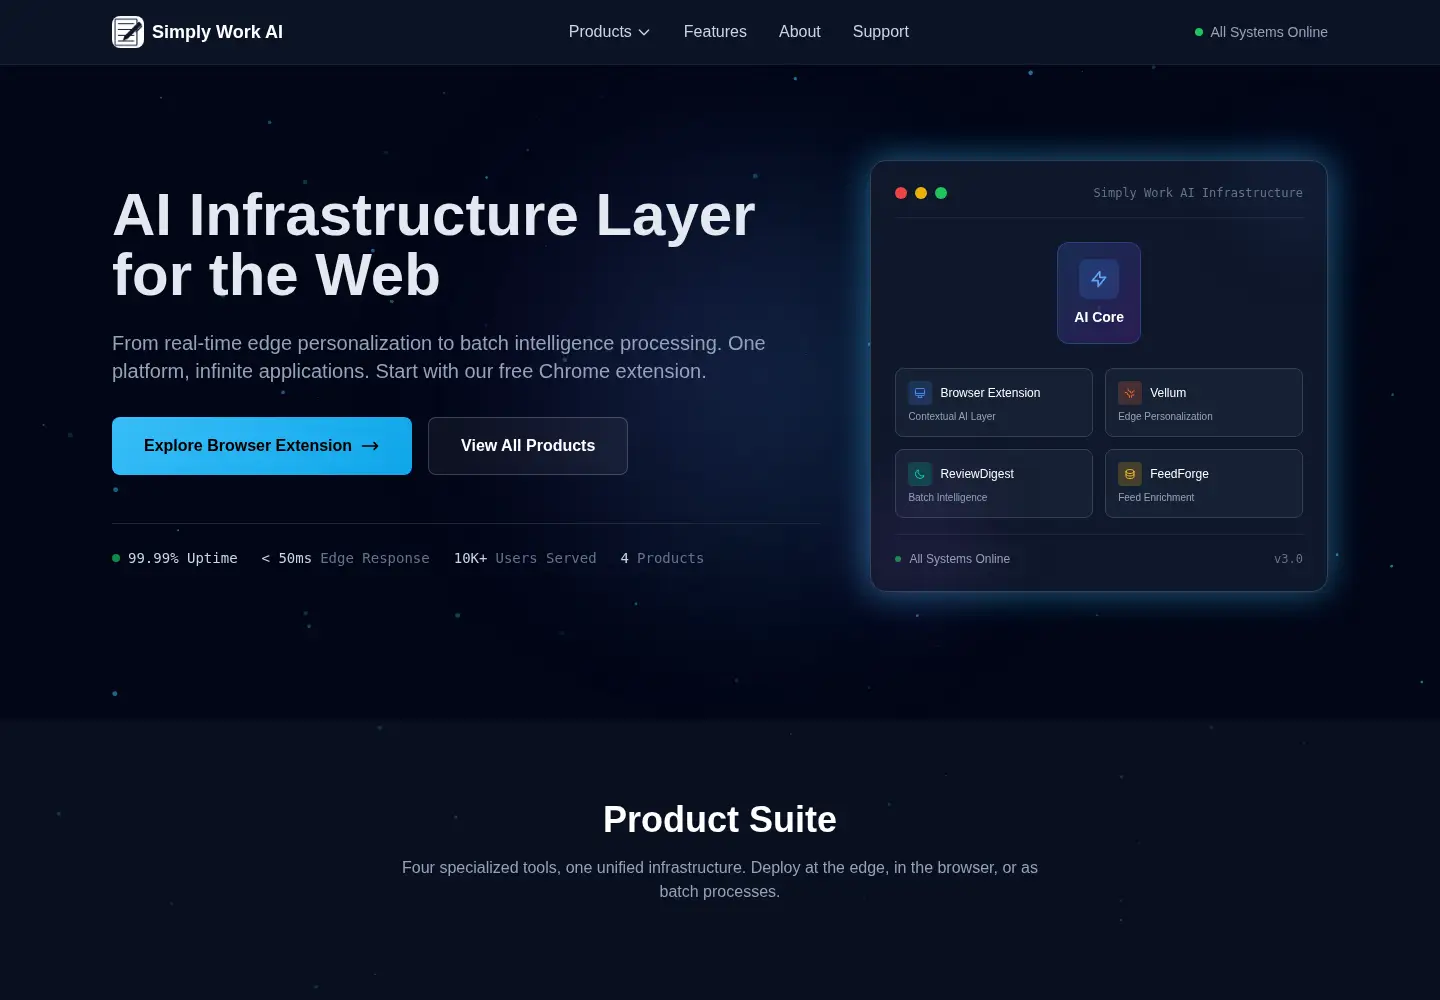Click the FeedForge database icon
This screenshot has height=1000, width=1440.
1130,474
